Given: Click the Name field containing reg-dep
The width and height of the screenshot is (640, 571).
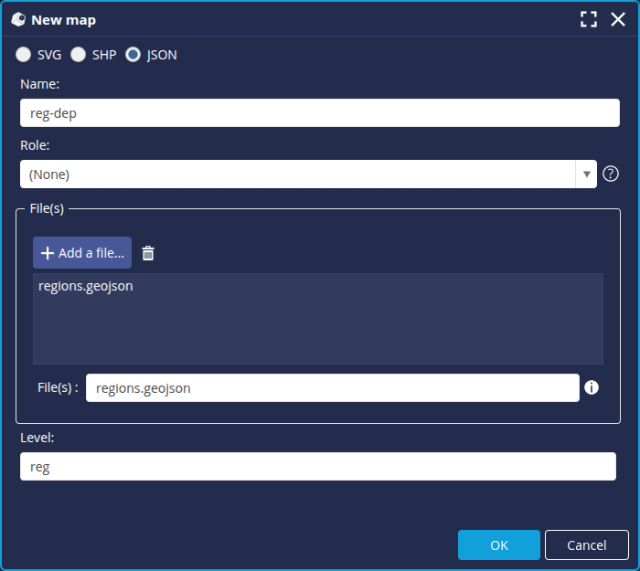Looking at the screenshot, I should click(x=320, y=113).
